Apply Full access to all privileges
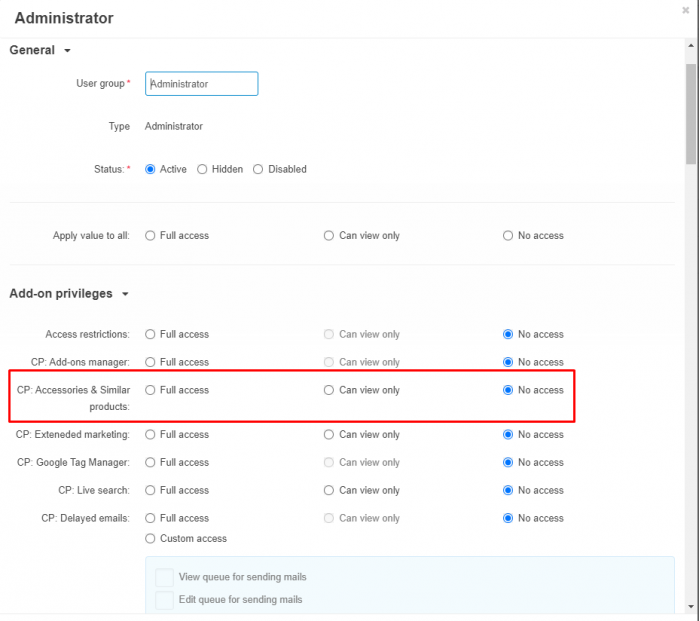 [150, 235]
